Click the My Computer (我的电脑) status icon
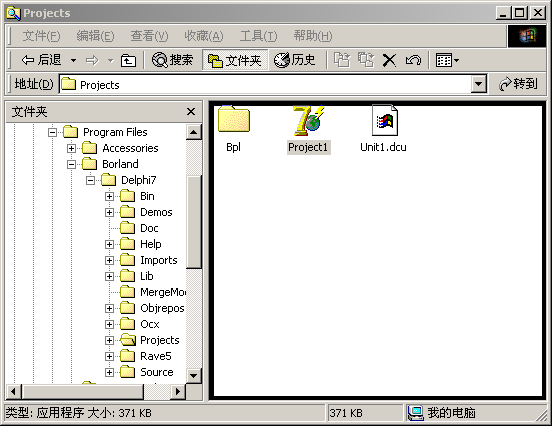 tap(415, 413)
